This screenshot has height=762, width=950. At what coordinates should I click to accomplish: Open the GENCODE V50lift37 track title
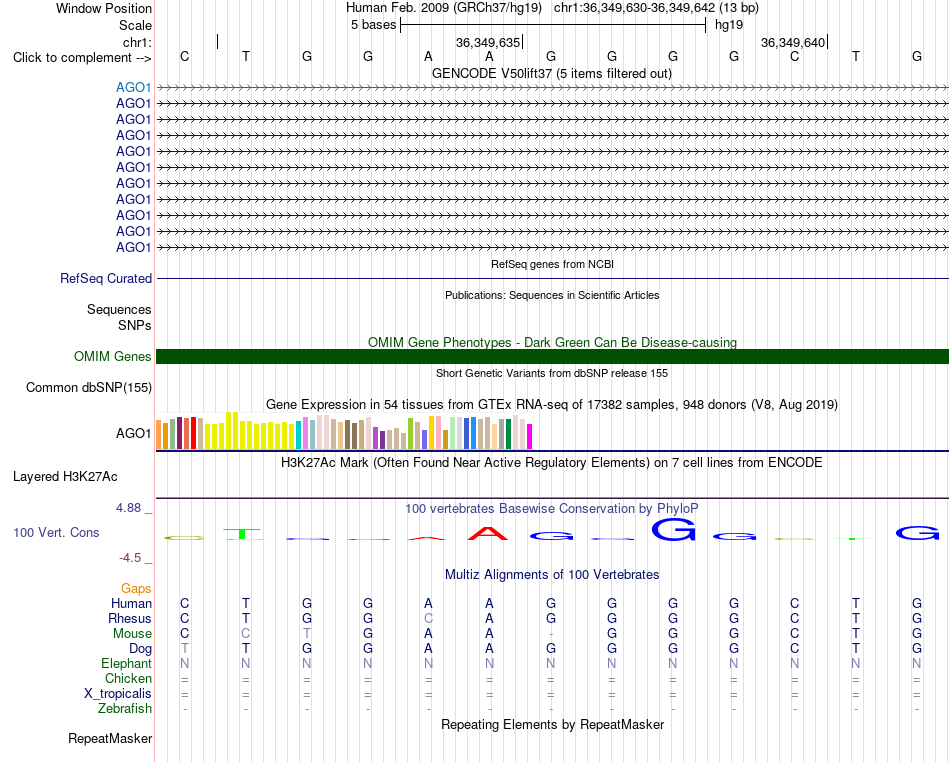[x=552, y=73]
